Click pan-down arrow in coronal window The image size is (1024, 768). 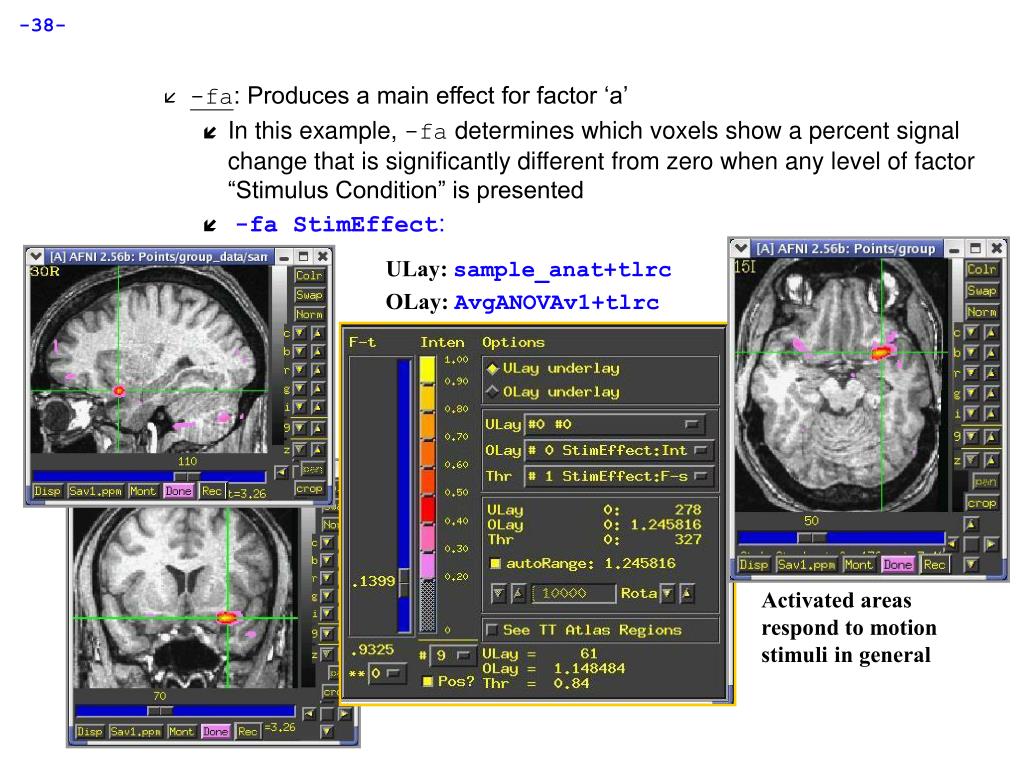327,731
